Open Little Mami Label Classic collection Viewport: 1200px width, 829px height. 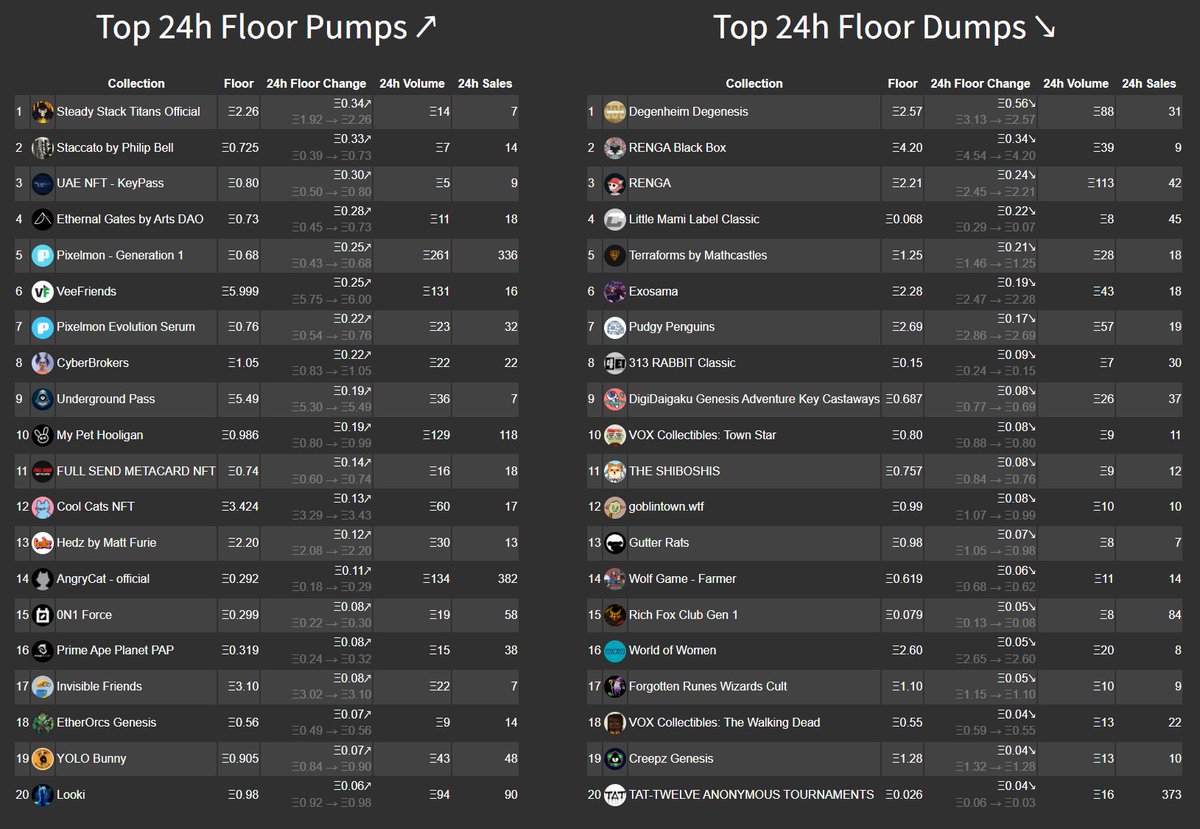[694, 220]
